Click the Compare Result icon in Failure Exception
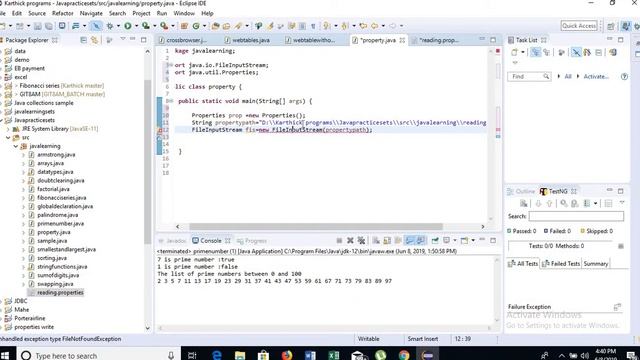Screen dimensions: 640x360 617,307
